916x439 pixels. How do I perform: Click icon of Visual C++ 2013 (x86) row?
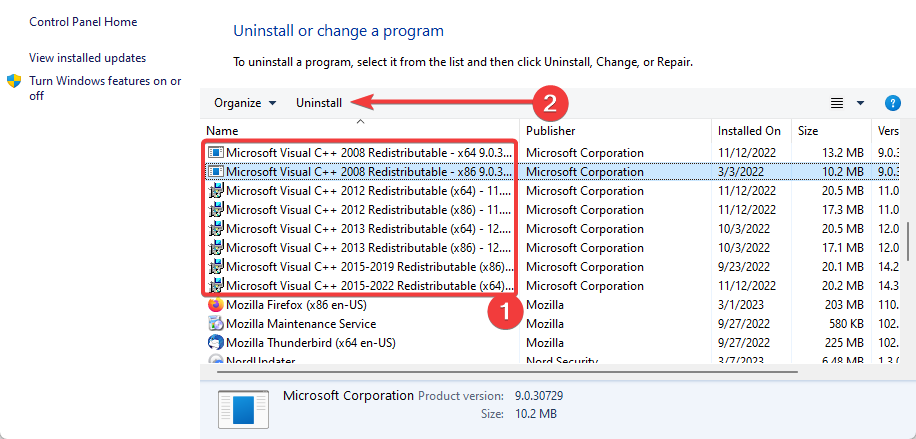(216, 248)
